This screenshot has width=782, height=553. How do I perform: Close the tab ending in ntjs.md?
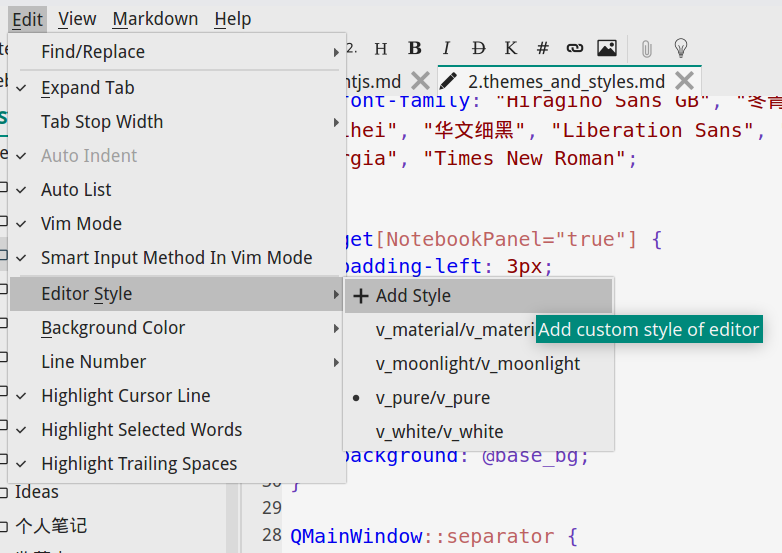click(x=420, y=81)
